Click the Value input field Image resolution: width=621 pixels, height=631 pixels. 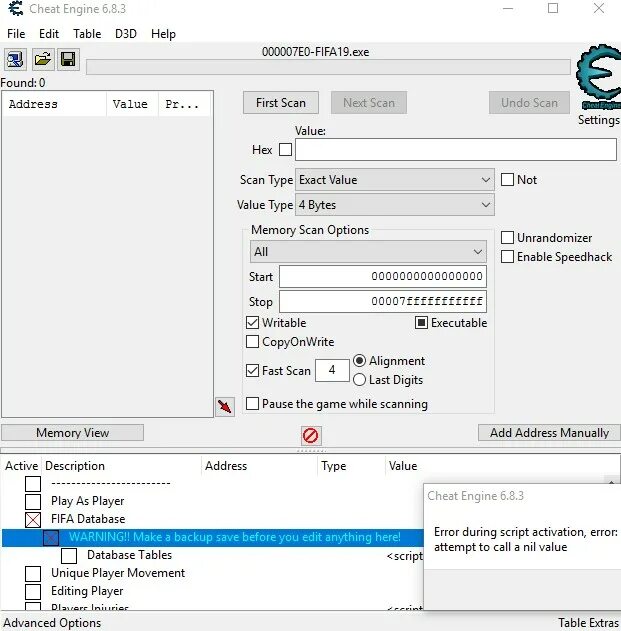[x=456, y=150]
